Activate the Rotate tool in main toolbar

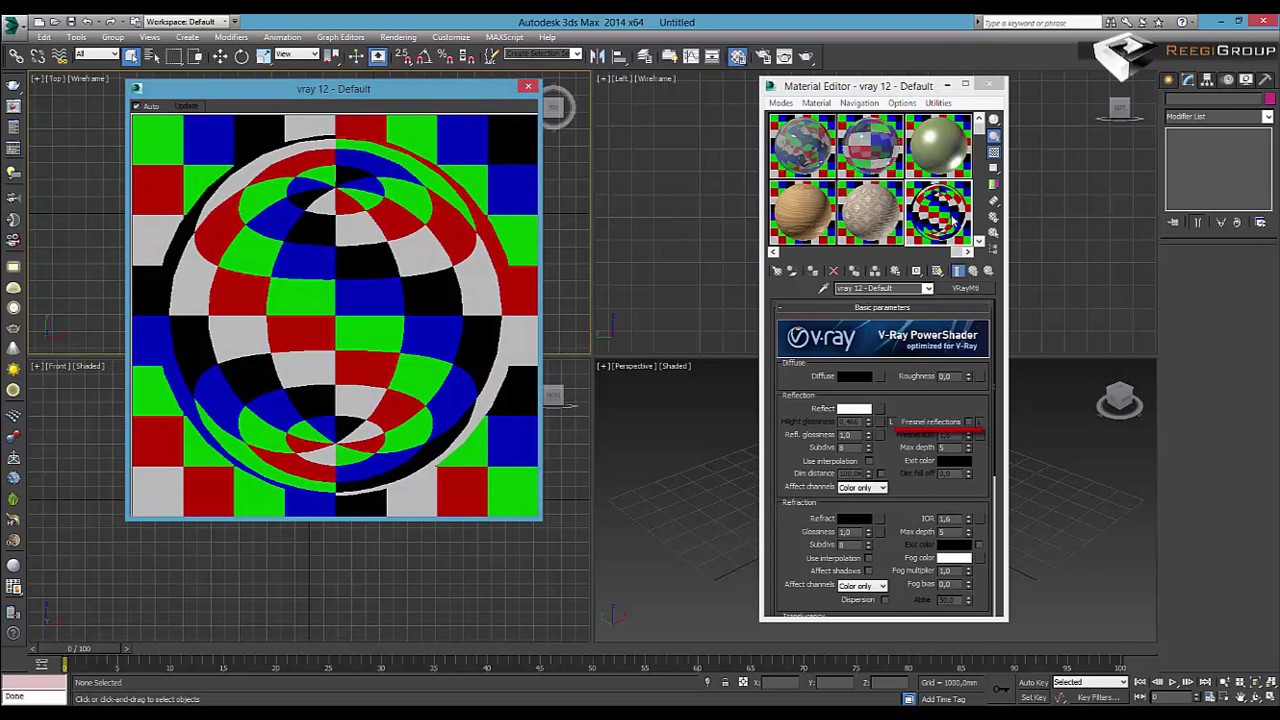242,57
